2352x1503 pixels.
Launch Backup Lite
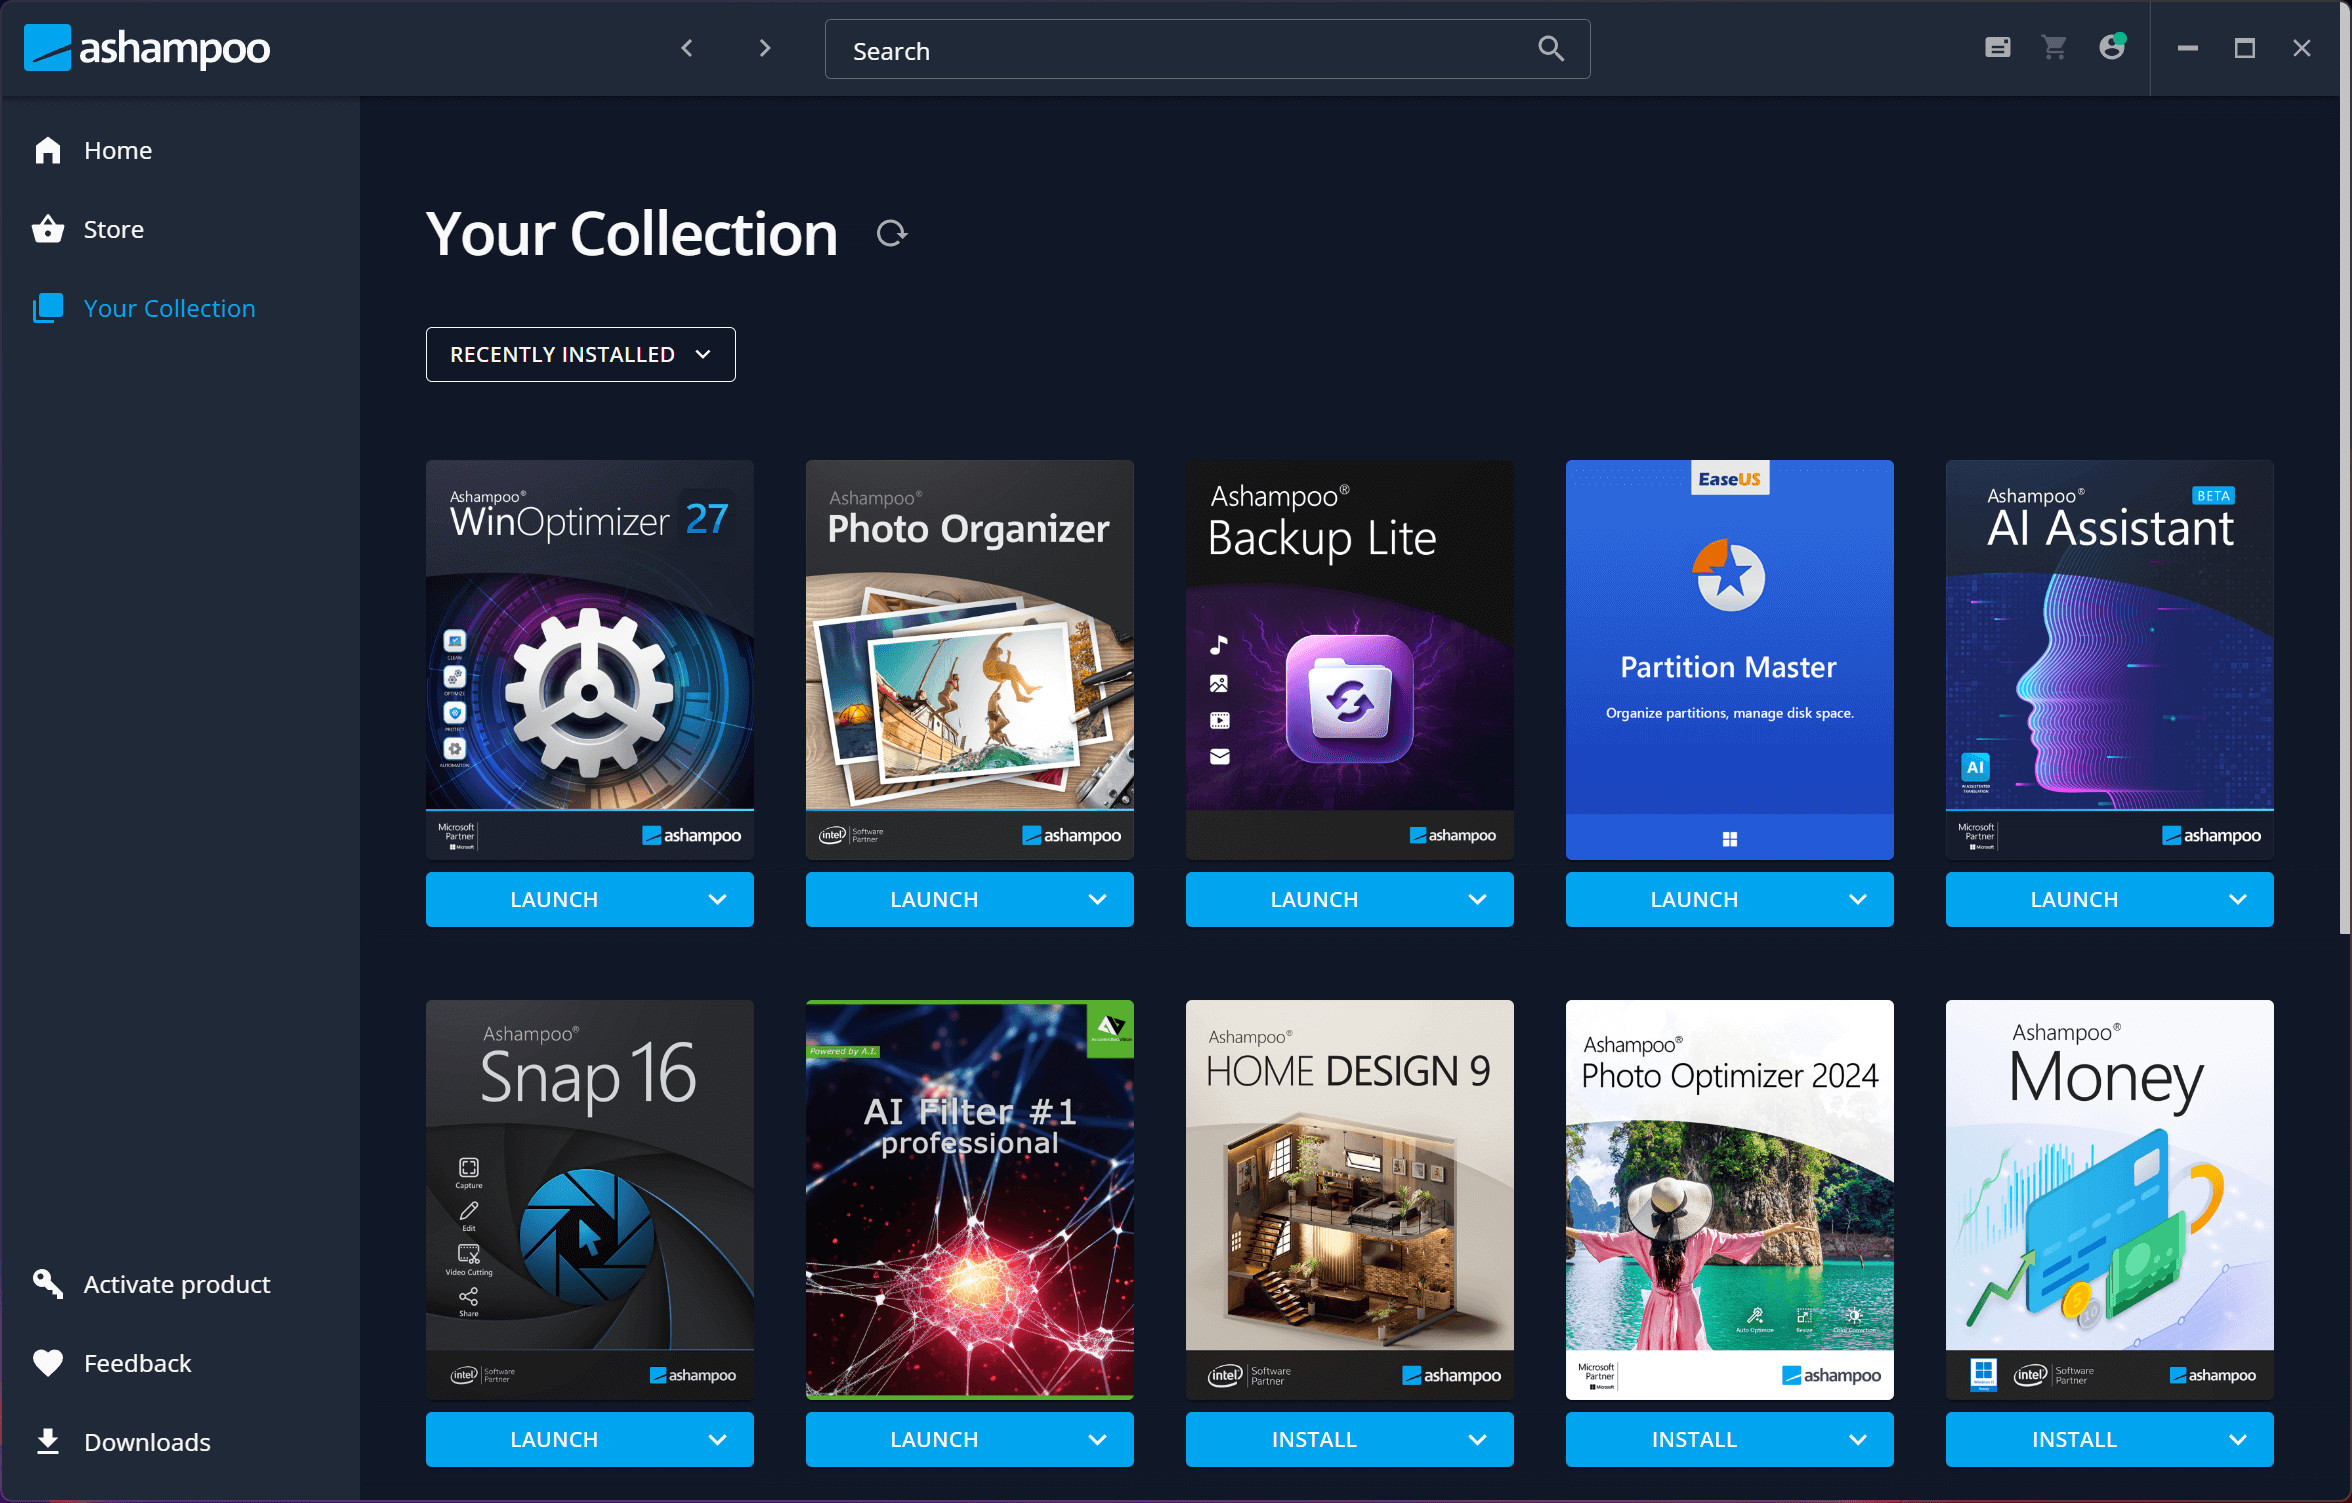1314,899
